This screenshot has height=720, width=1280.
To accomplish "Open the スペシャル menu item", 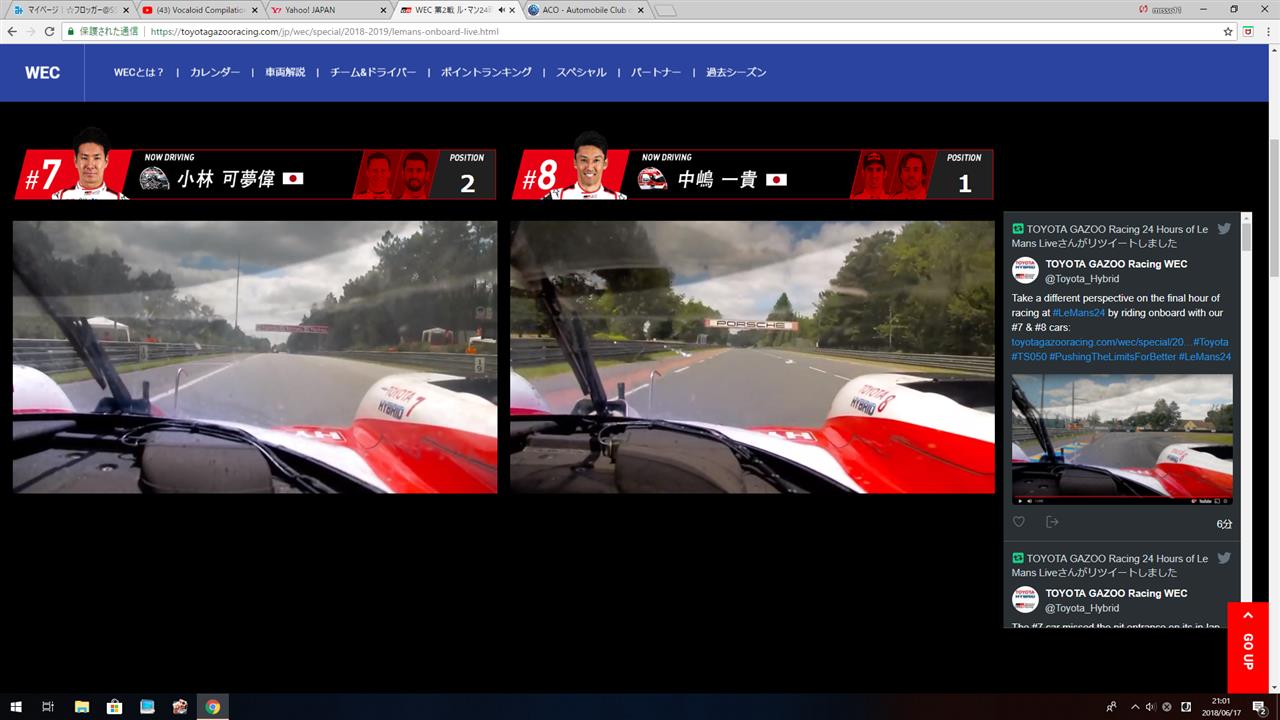I will coord(581,72).
